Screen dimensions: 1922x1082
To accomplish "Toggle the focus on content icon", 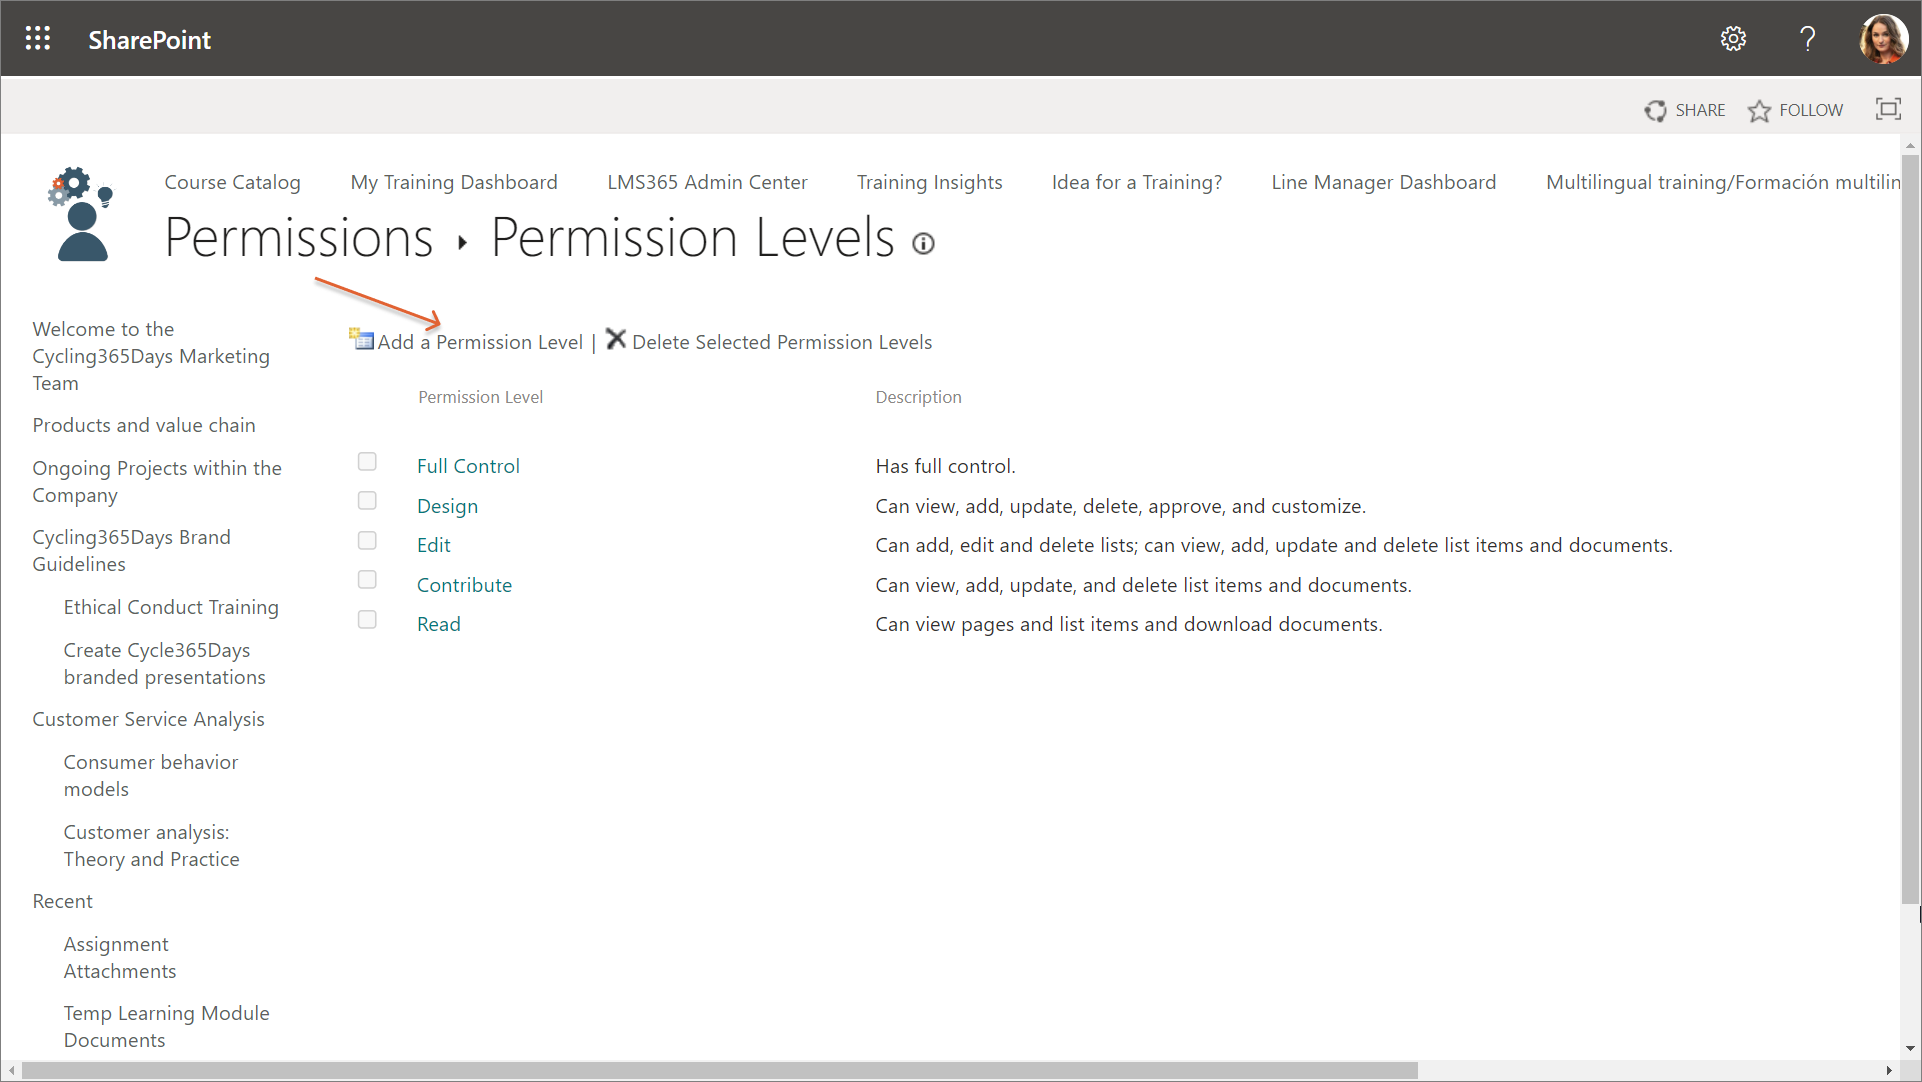I will tap(1888, 109).
